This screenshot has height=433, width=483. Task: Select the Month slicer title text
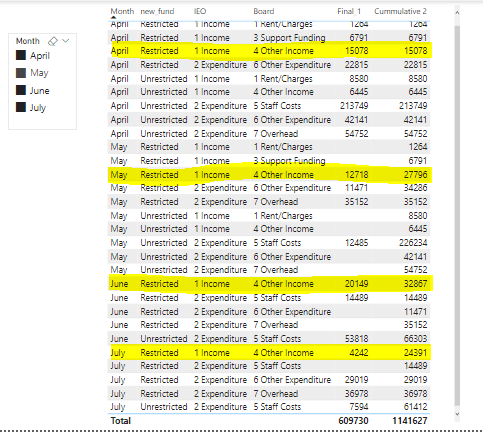coord(28,41)
